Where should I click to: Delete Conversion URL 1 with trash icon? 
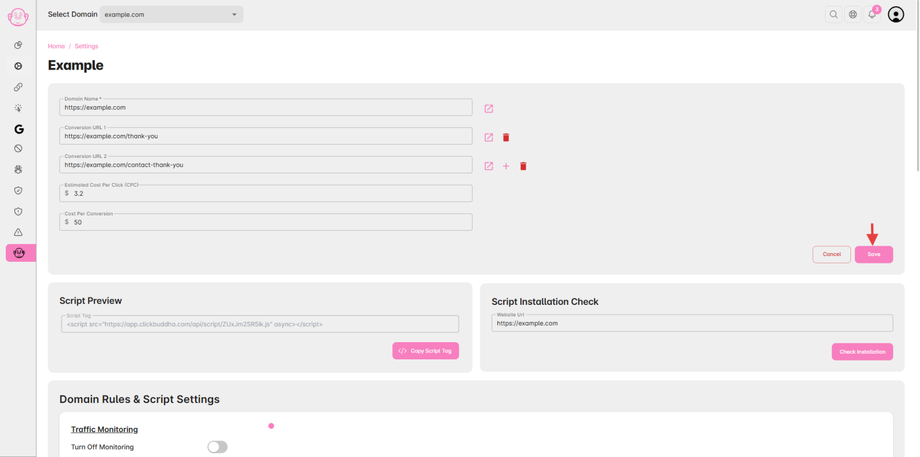pos(506,137)
